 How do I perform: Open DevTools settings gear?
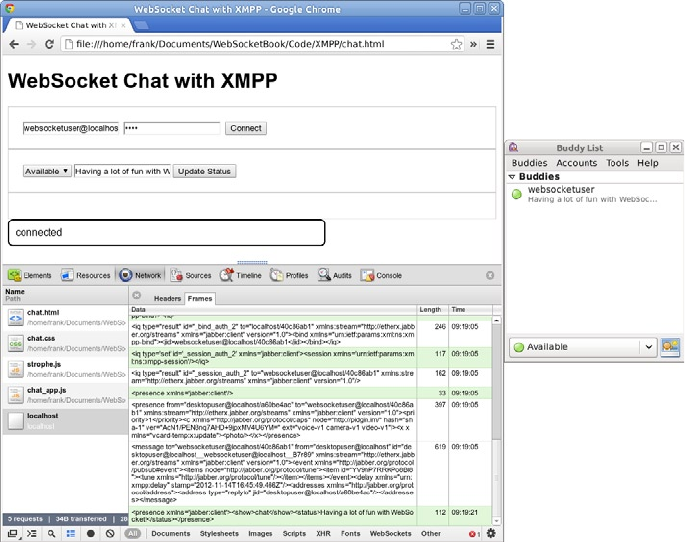[x=491, y=533]
